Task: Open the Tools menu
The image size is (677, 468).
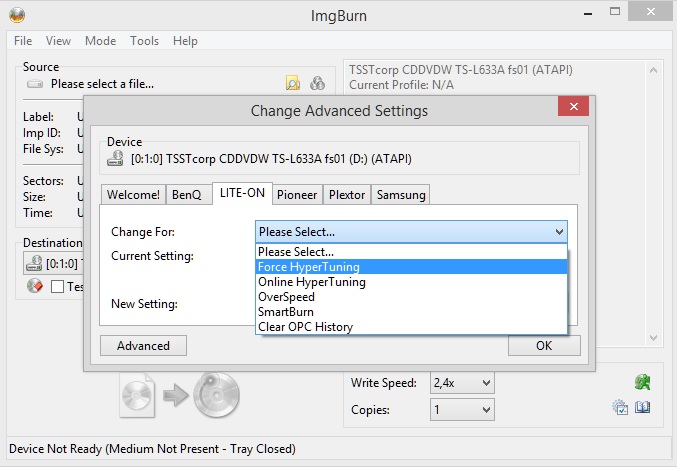Action: tap(144, 41)
